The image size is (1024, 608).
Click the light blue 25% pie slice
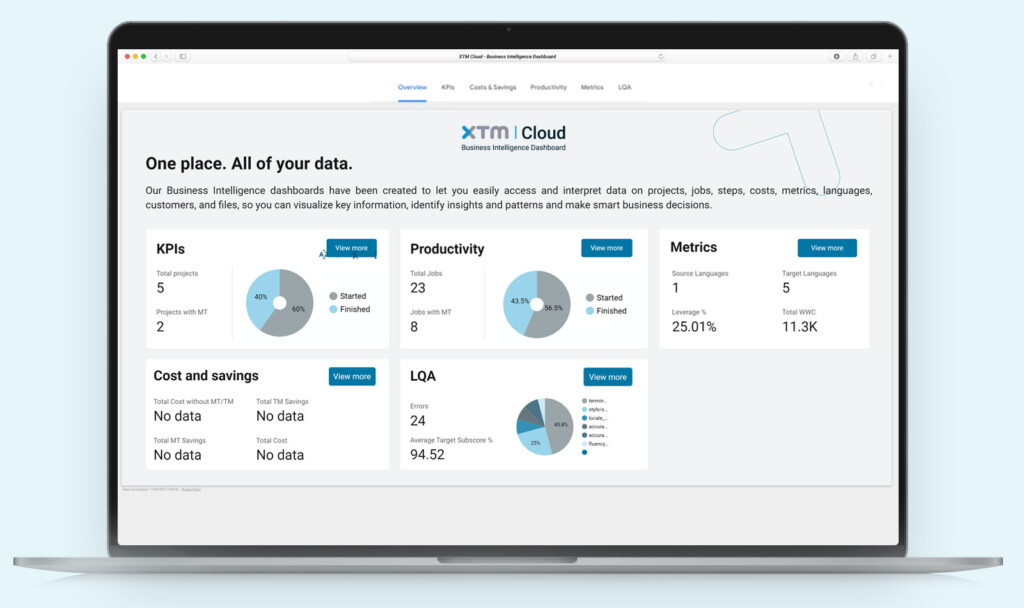pos(534,443)
